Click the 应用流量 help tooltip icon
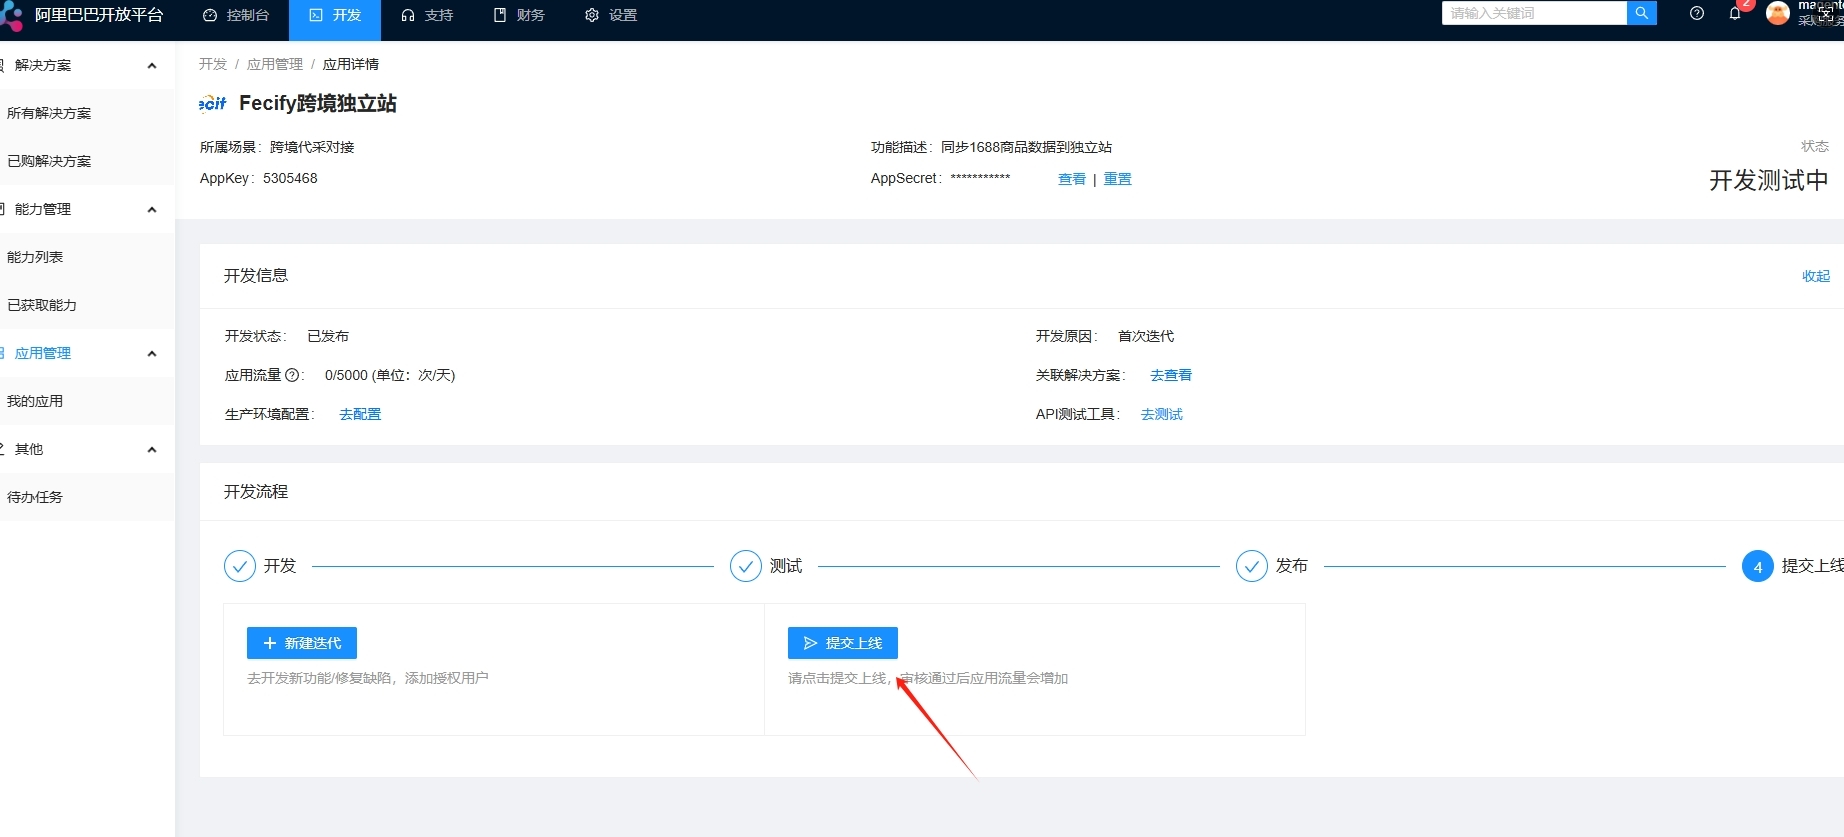1844x837 pixels. 292,376
